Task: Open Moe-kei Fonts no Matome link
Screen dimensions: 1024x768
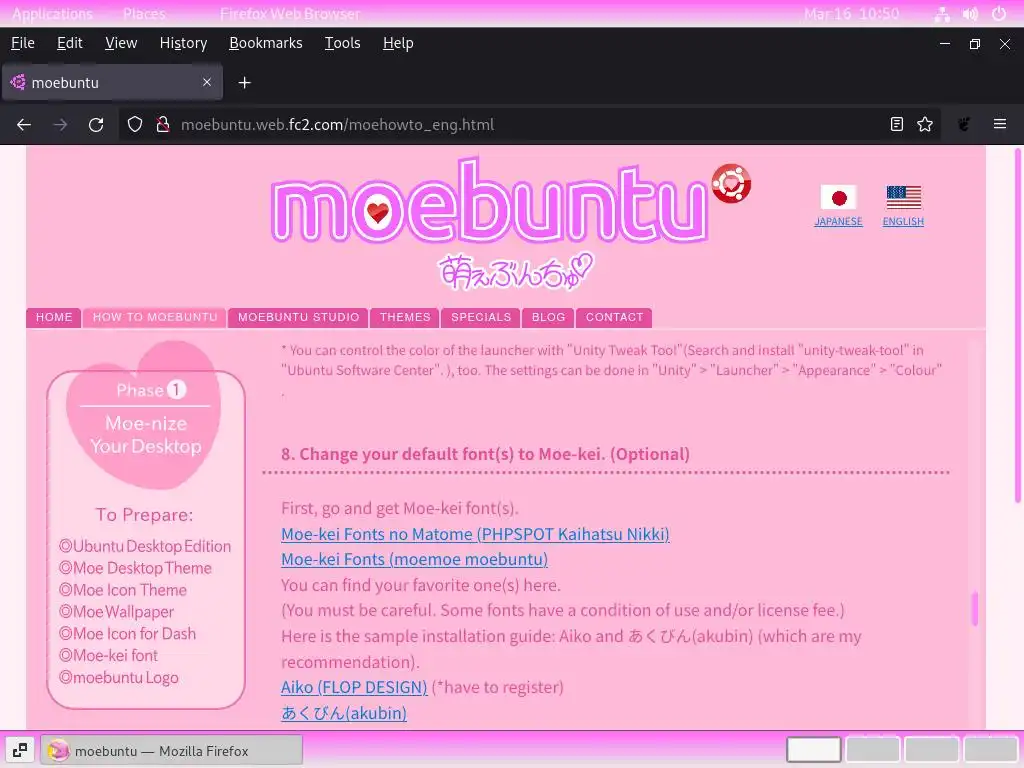Action: (x=475, y=534)
